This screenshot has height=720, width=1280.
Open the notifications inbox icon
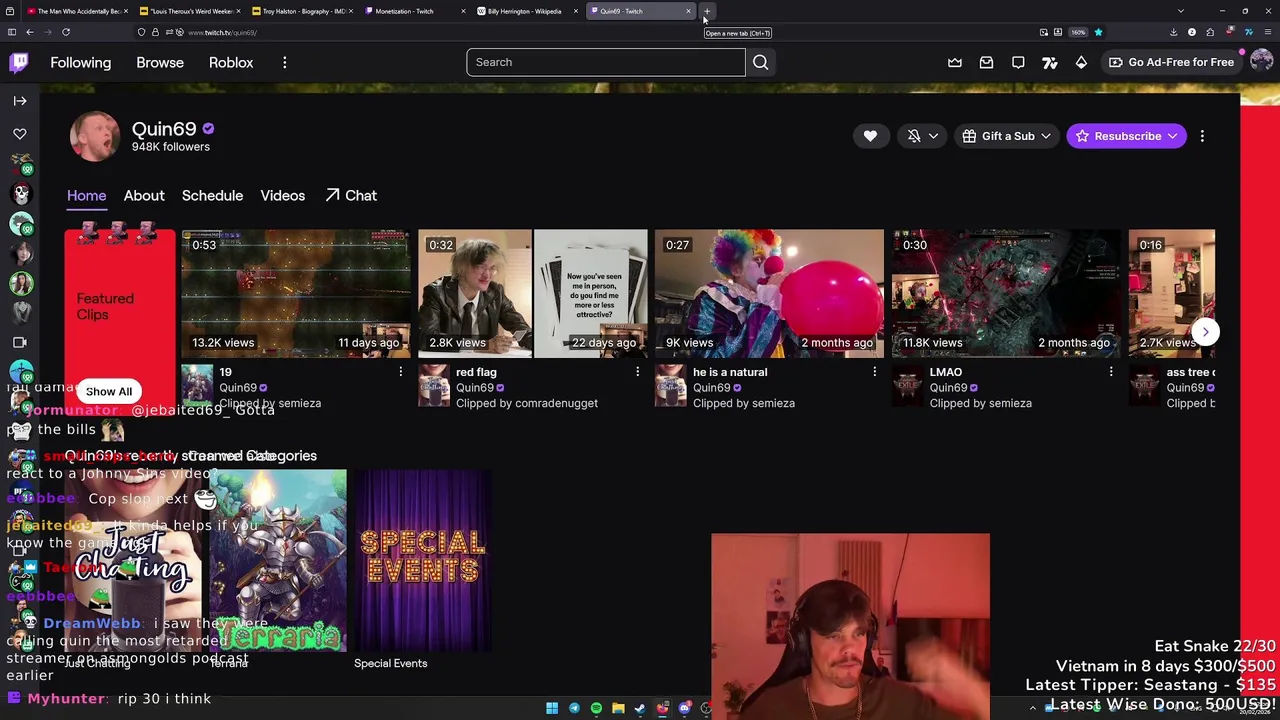pos(986,62)
